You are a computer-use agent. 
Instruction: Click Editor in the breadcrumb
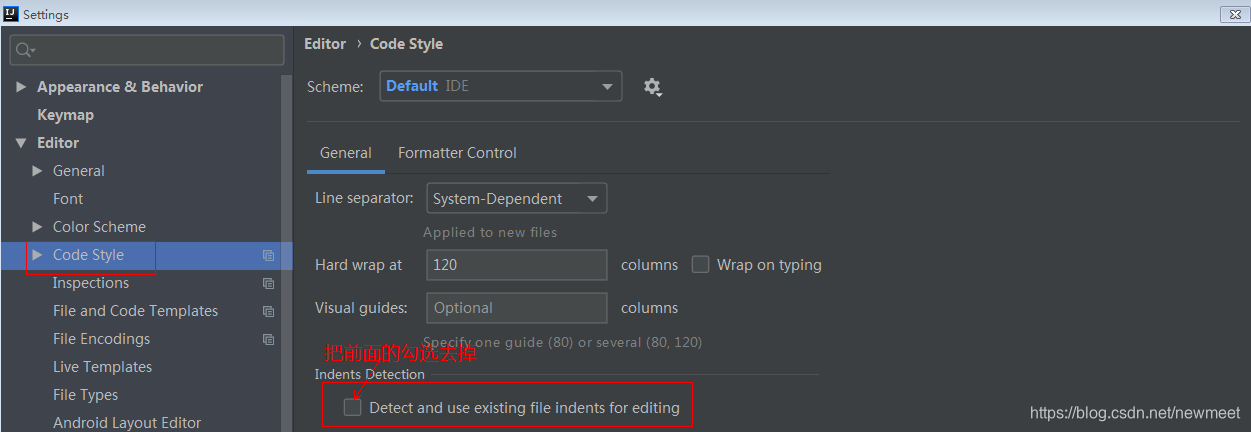325,44
